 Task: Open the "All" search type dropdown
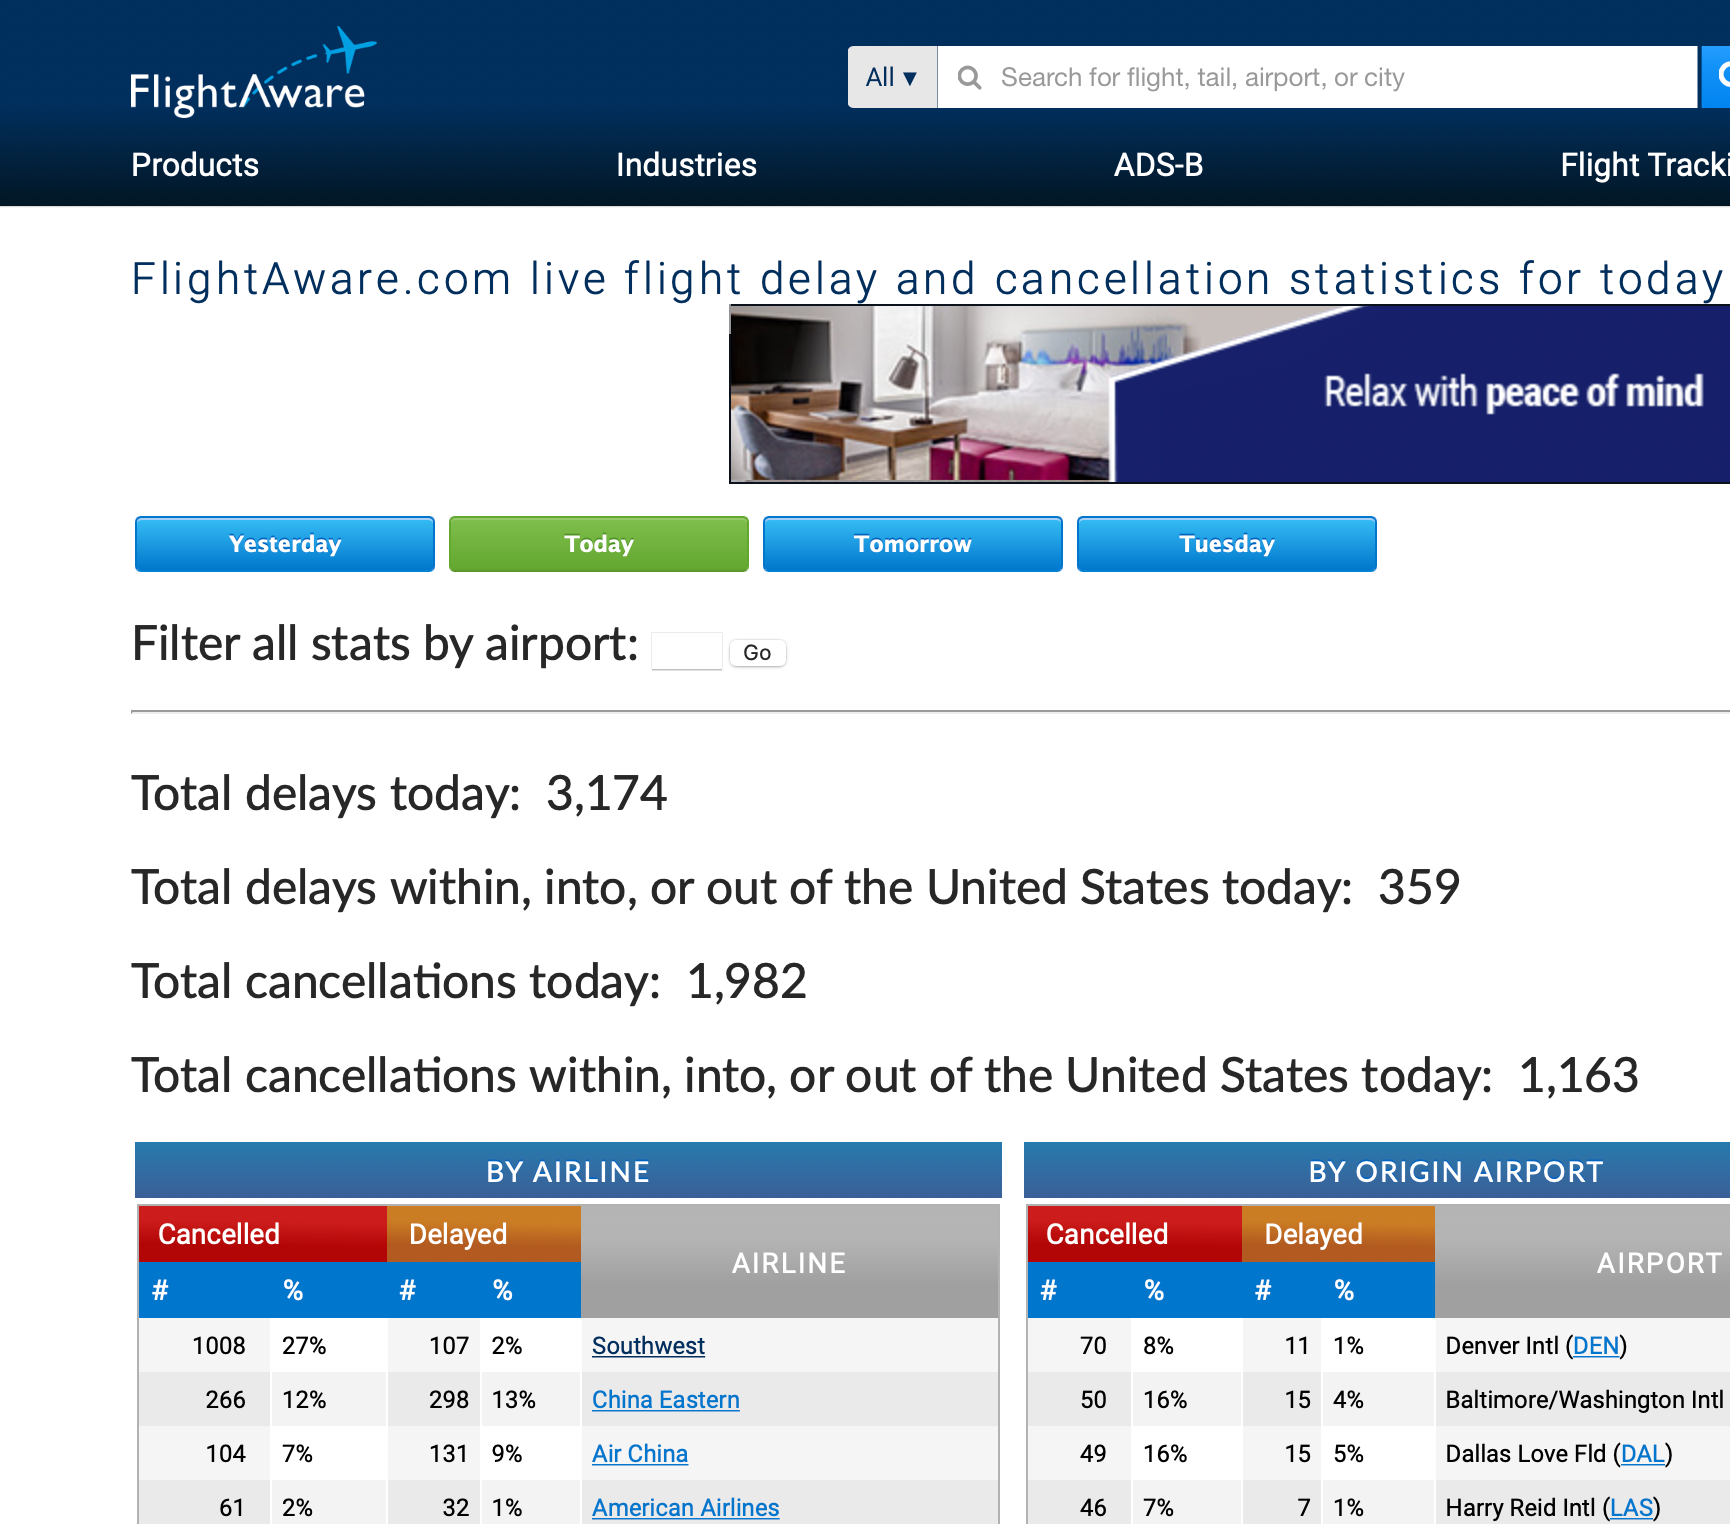[891, 76]
